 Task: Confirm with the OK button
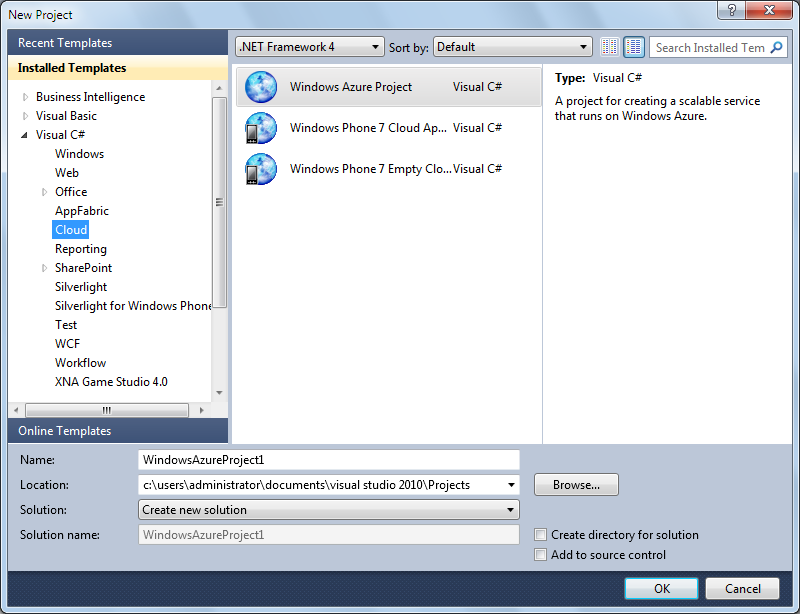(661, 588)
